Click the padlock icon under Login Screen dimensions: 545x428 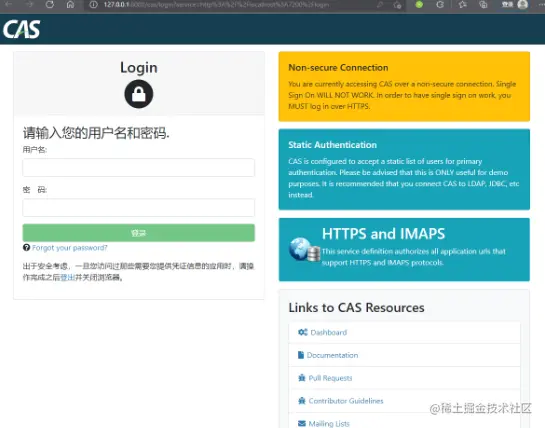pos(139,94)
